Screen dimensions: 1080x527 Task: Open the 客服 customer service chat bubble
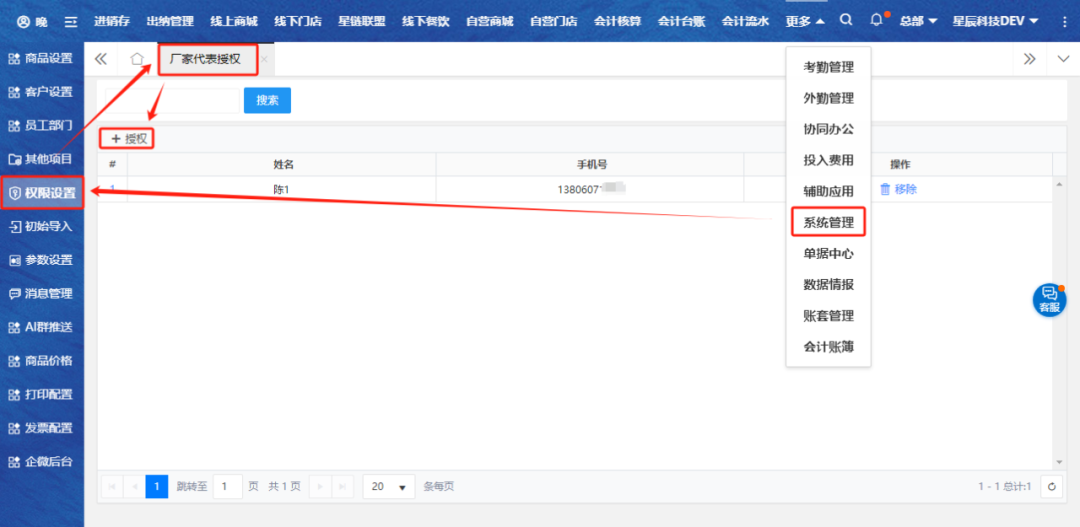[1049, 300]
